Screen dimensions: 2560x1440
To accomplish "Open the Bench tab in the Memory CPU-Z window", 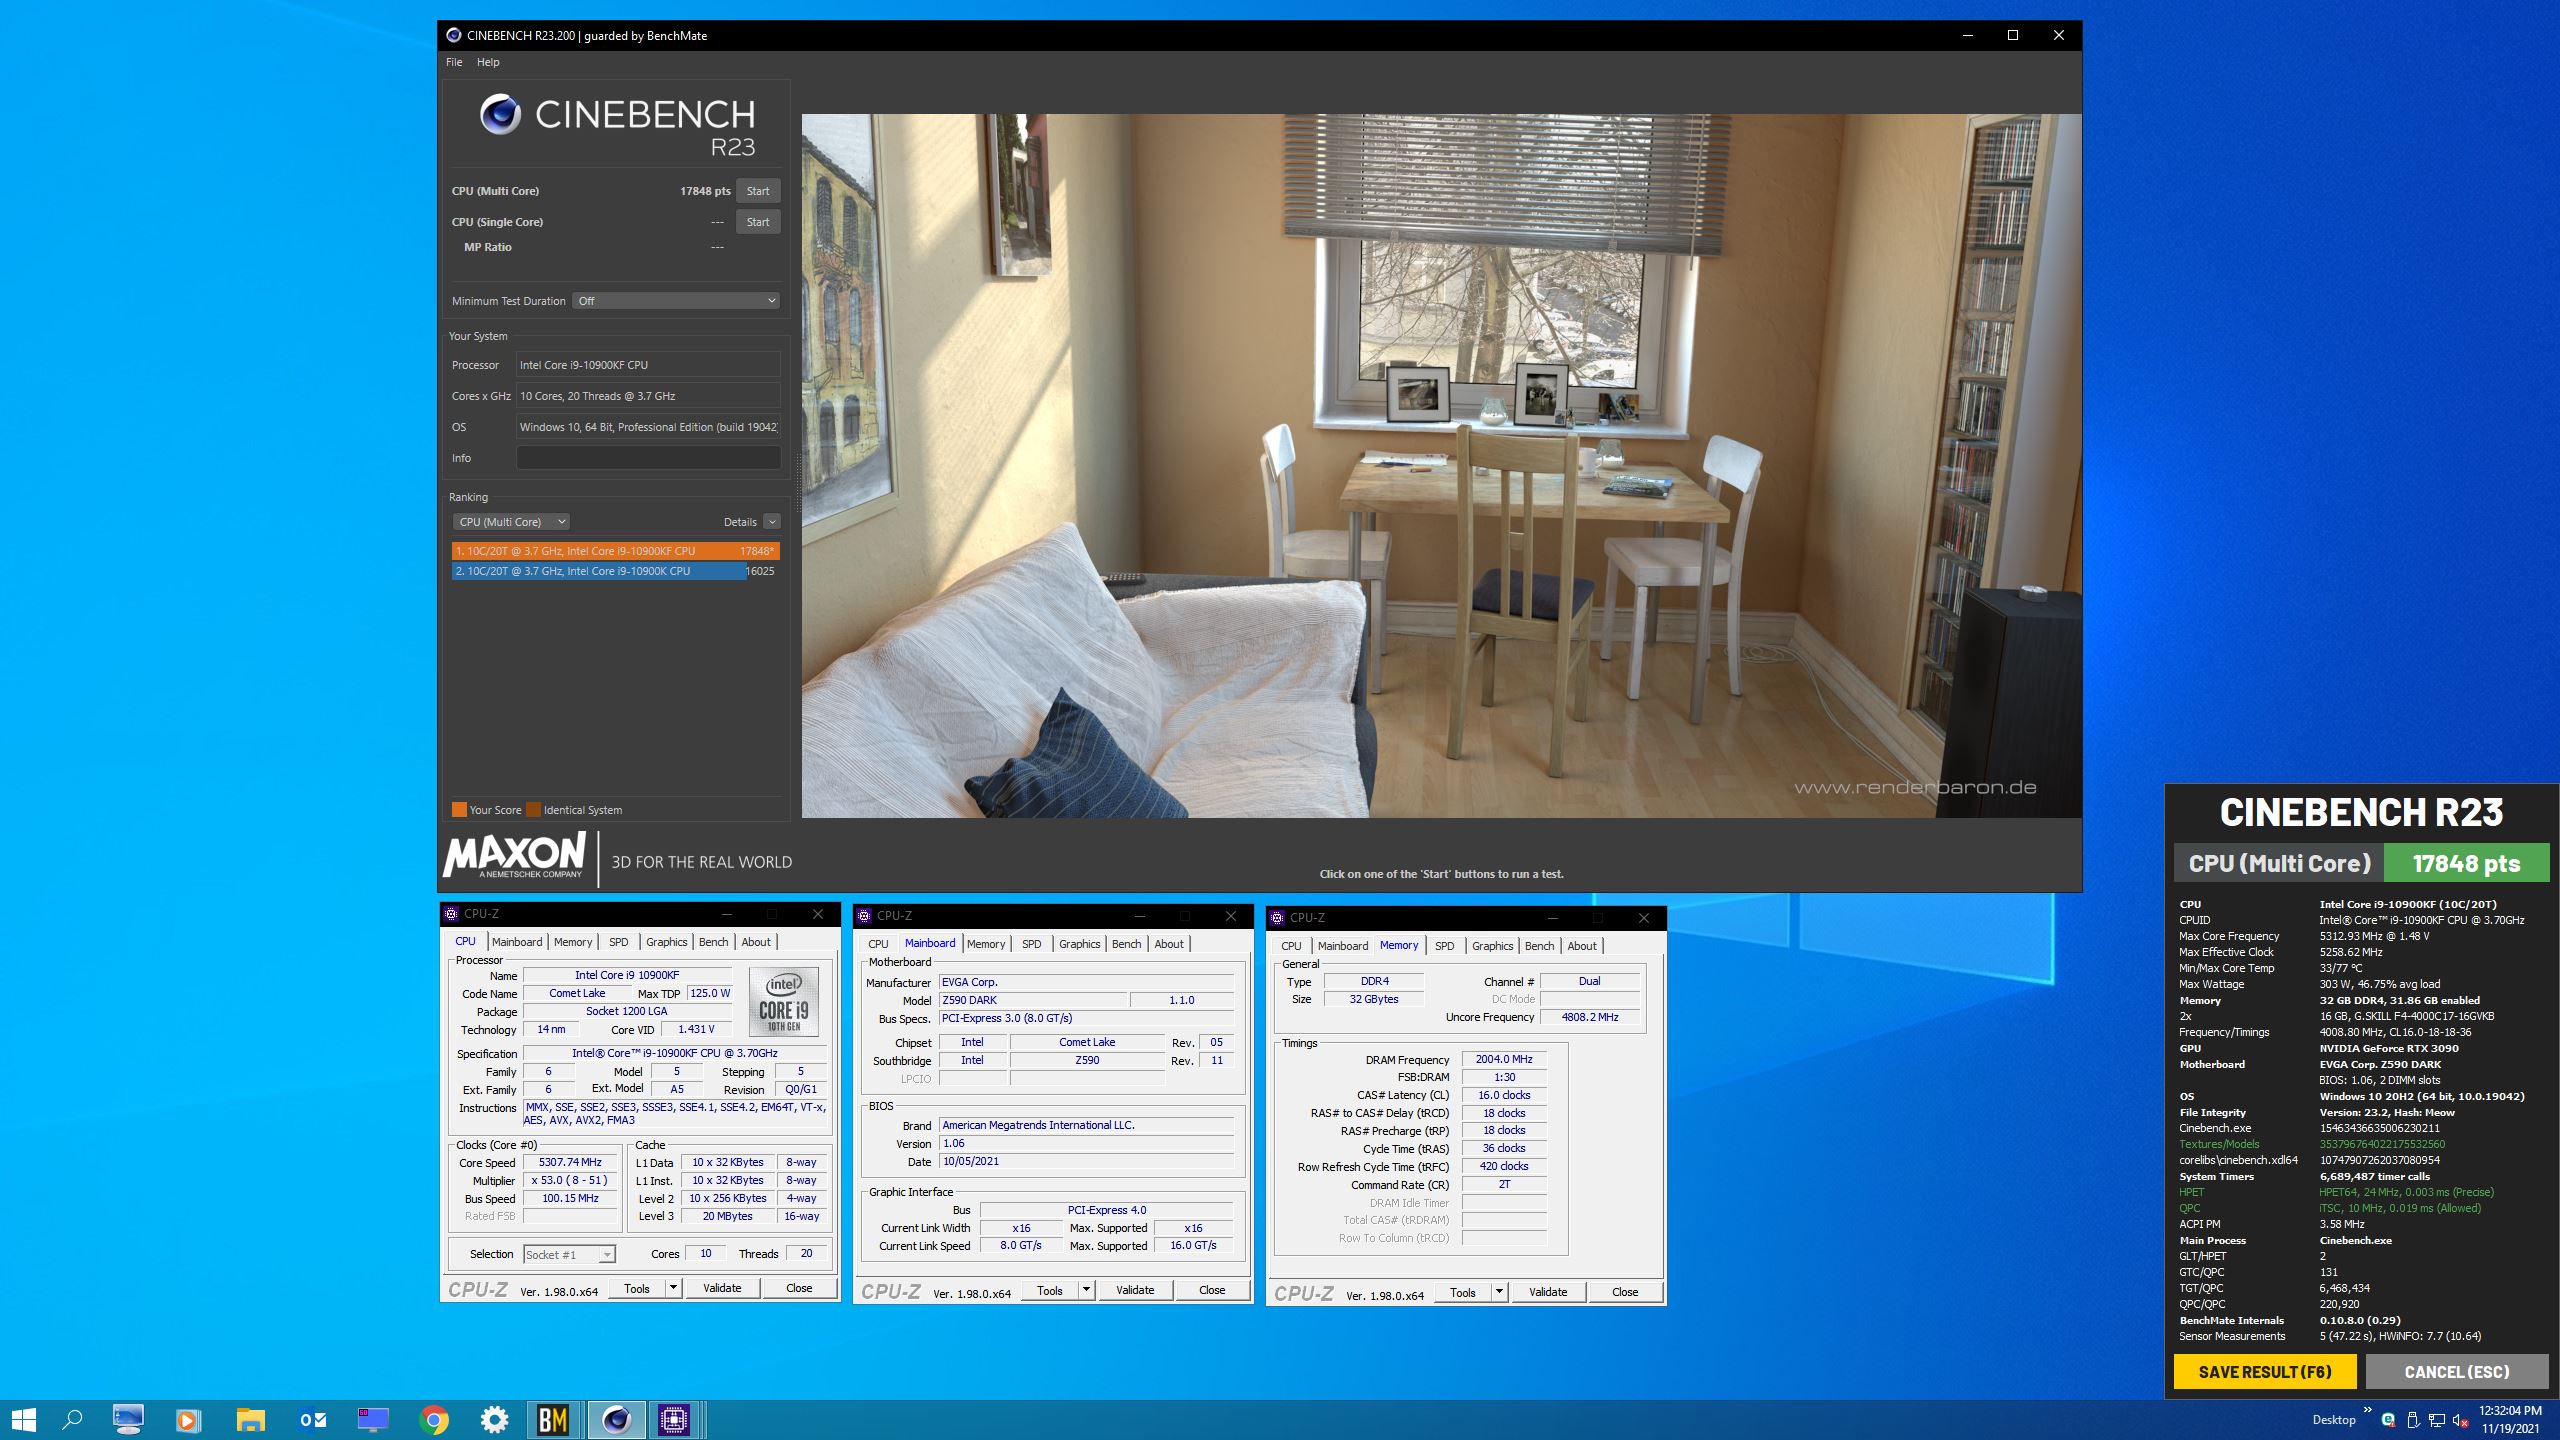I will (x=1539, y=946).
